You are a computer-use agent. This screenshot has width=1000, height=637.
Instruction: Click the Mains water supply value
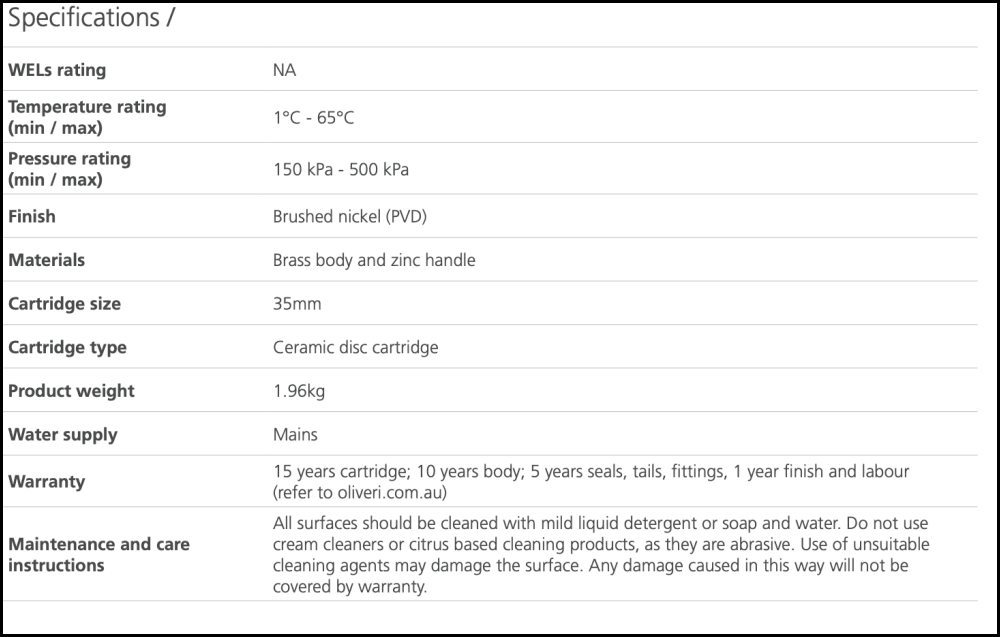pyautogui.click(x=295, y=435)
